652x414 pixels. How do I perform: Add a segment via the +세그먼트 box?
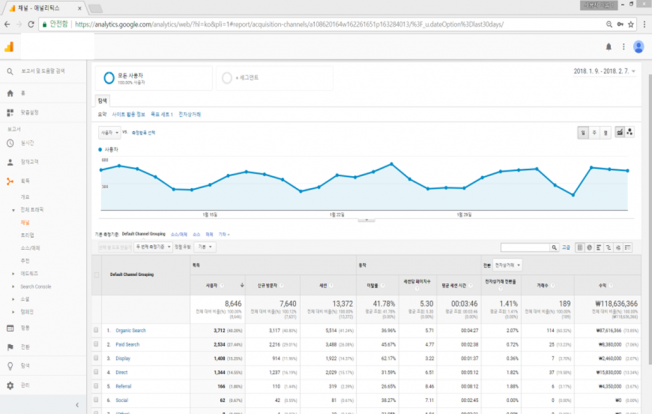(x=274, y=78)
